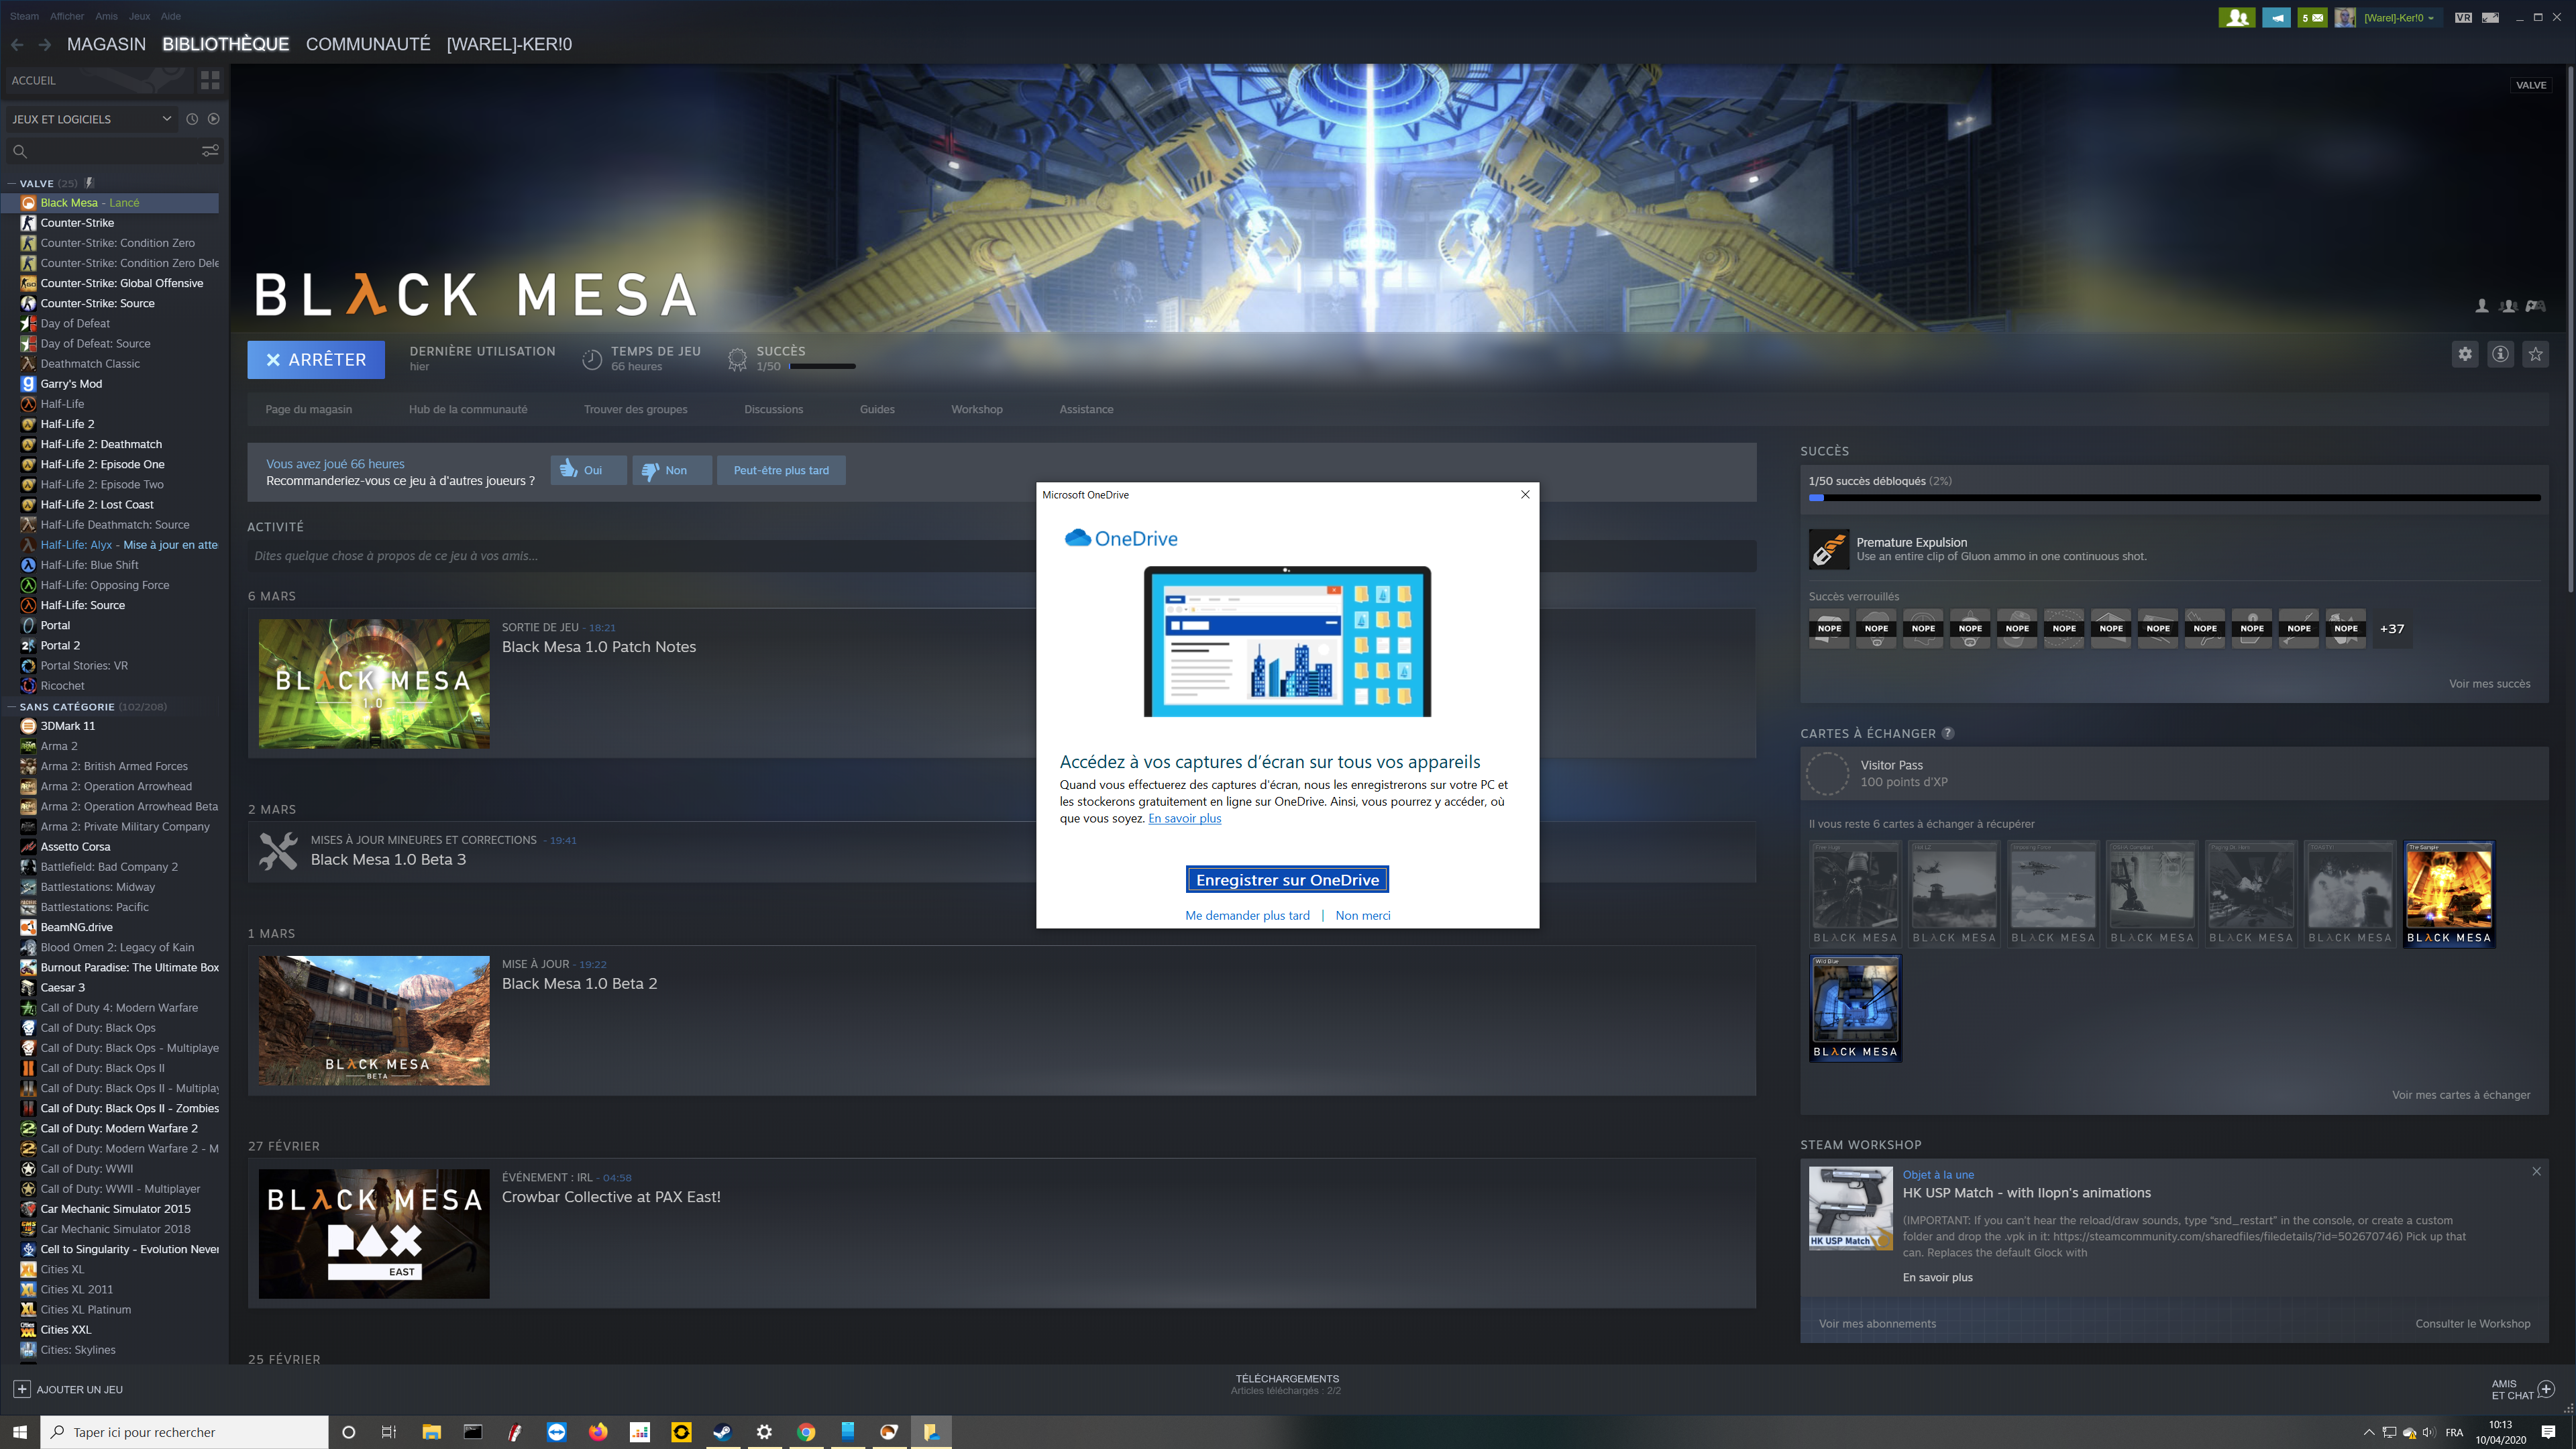
Task: Open game info panel icon
Action: [x=2500, y=354]
